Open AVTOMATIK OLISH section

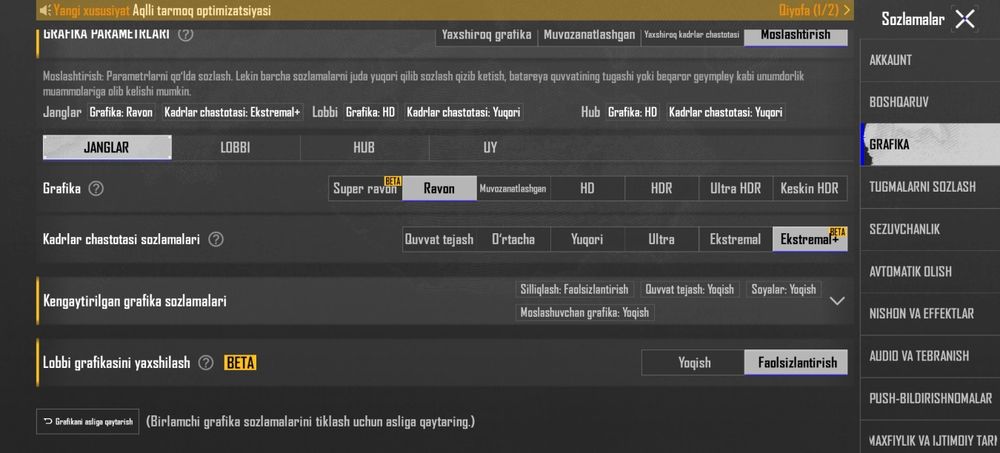pyautogui.click(x=930, y=271)
